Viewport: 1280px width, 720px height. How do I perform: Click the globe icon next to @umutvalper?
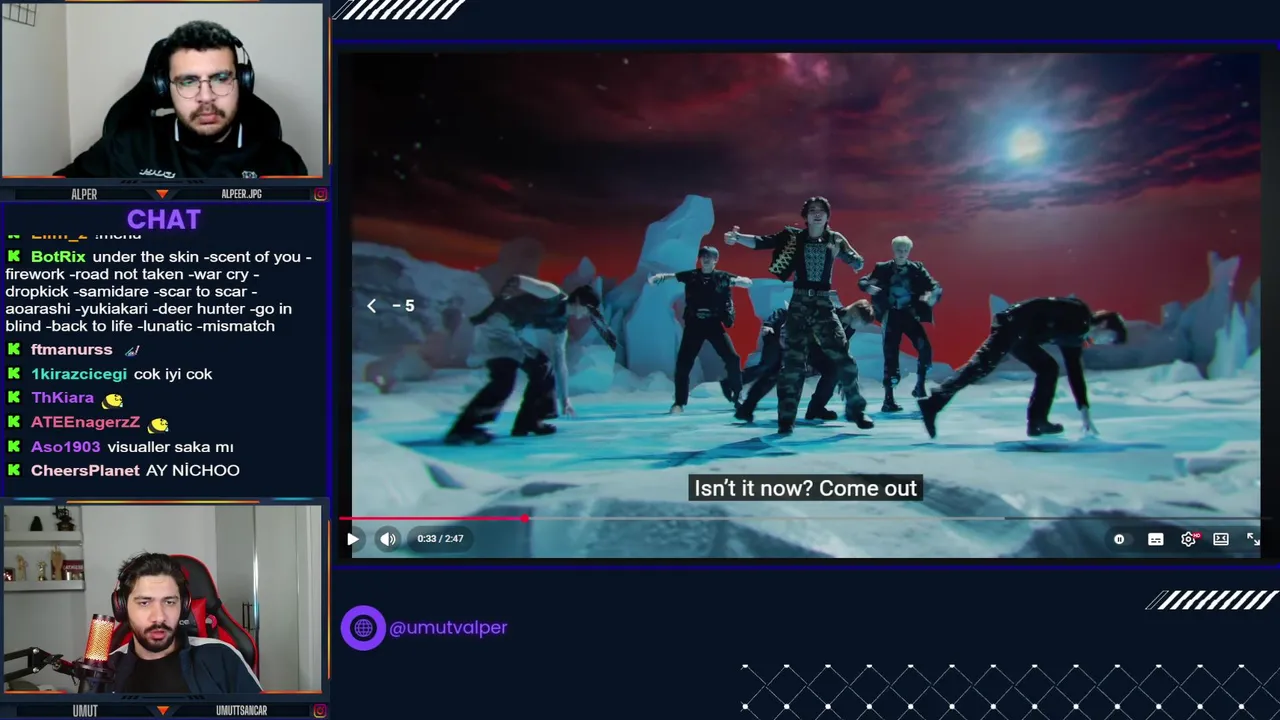tap(363, 628)
